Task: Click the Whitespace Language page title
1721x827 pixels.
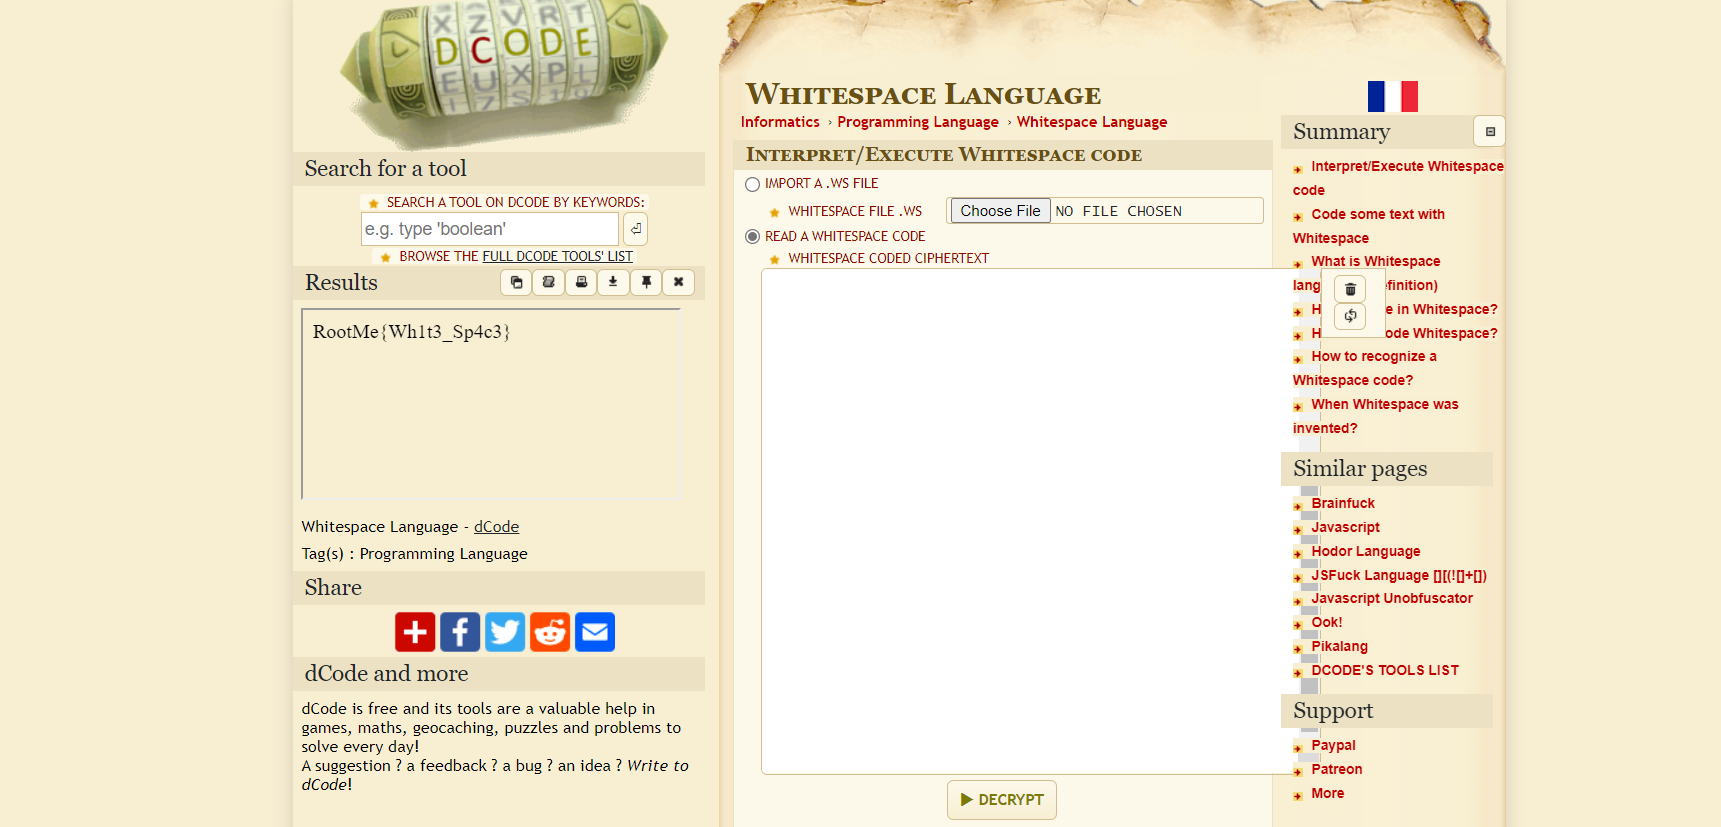Action: point(923,94)
